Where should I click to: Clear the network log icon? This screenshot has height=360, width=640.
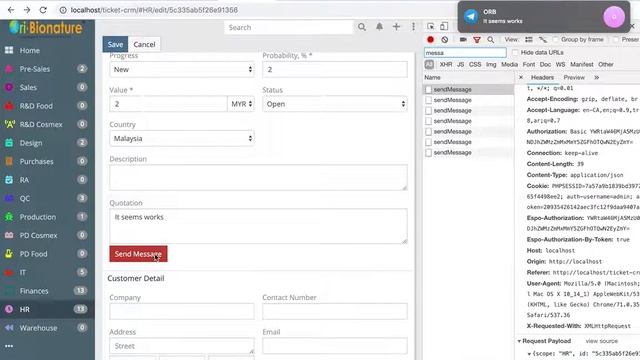pos(444,40)
